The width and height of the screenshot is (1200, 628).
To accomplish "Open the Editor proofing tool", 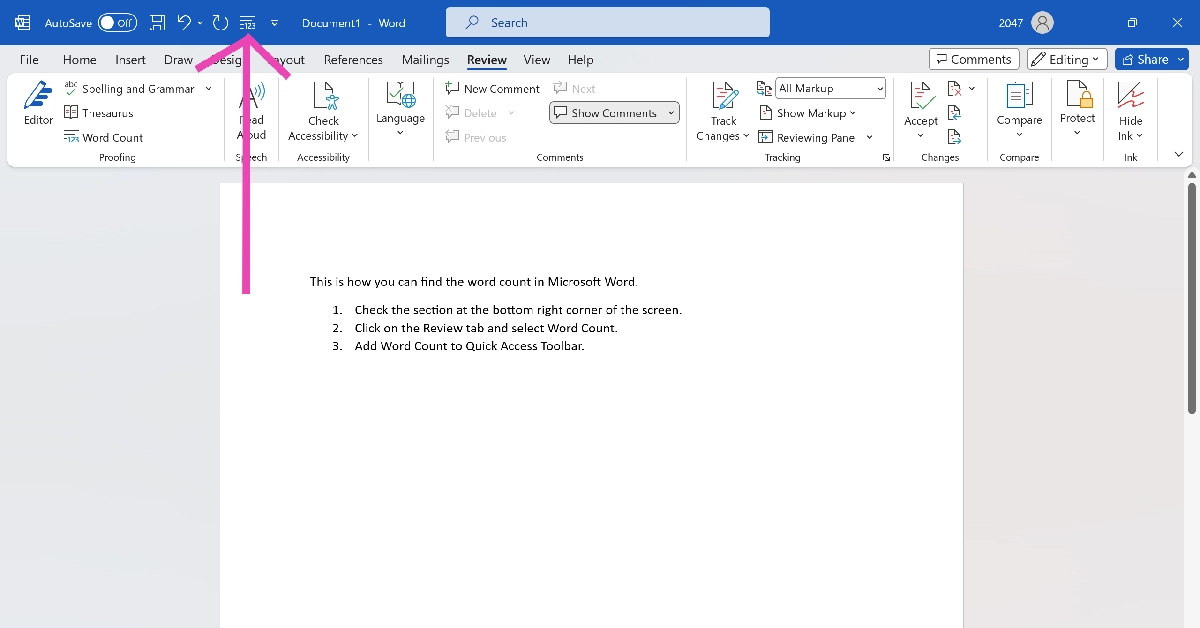I will click(38, 104).
